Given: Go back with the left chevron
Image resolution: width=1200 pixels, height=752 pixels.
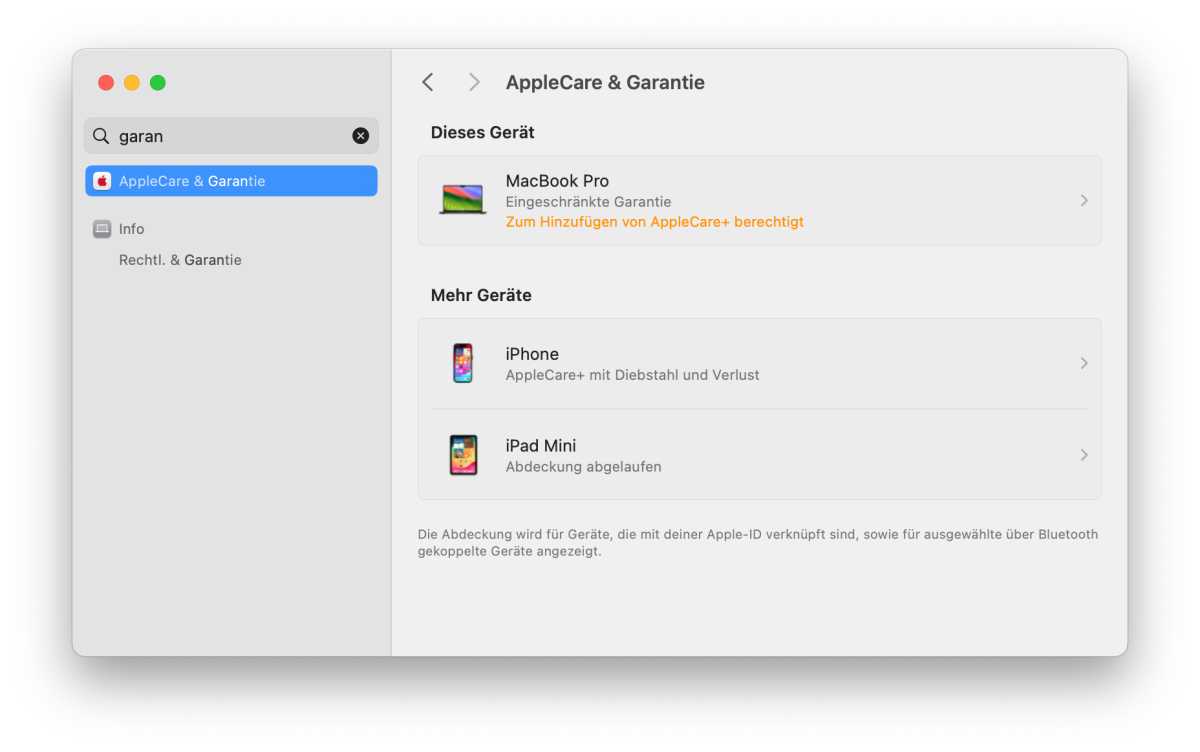Looking at the screenshot, I should (x=428, y=82).
